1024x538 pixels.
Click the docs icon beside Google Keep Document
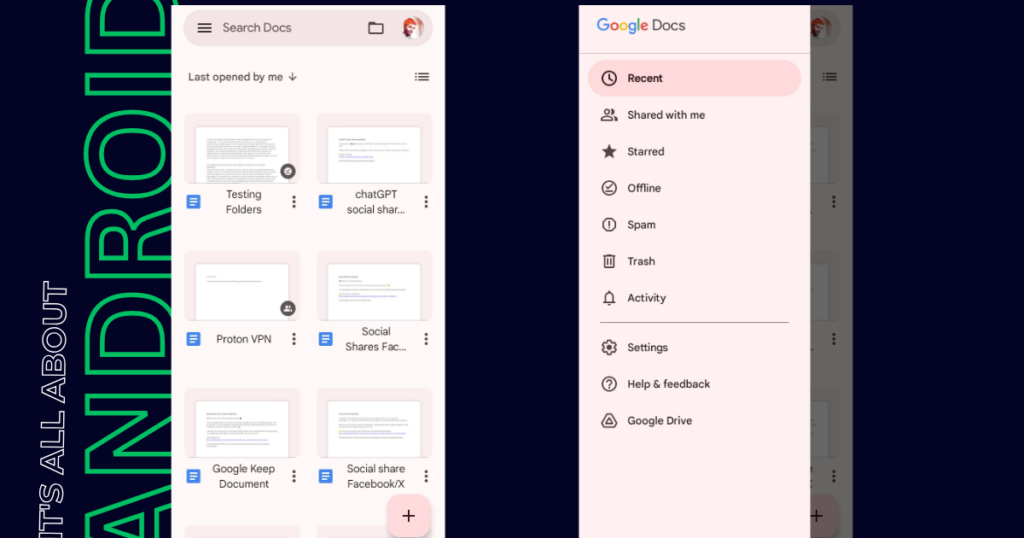pos(193,476)
